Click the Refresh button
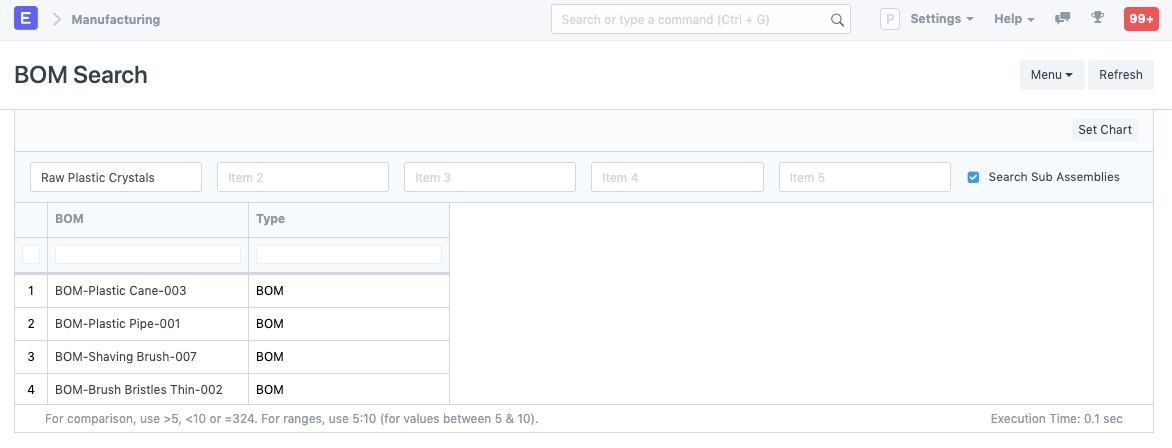This screenshot has width=1172, height=448. point(1120,75)
